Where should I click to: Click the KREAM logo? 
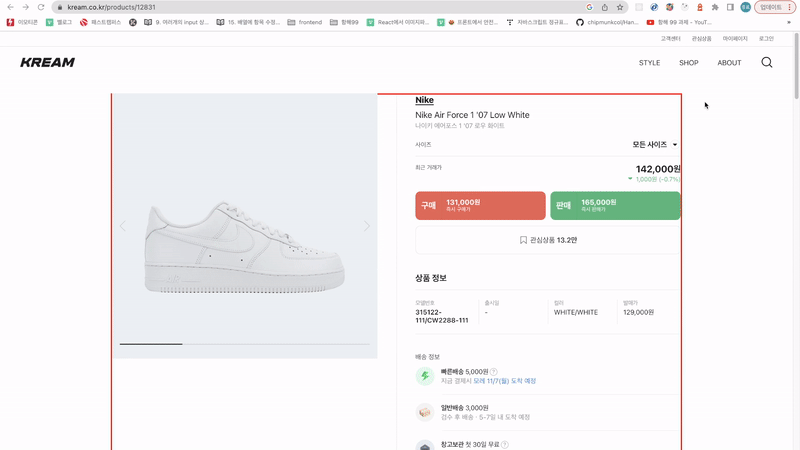(47, 62)
